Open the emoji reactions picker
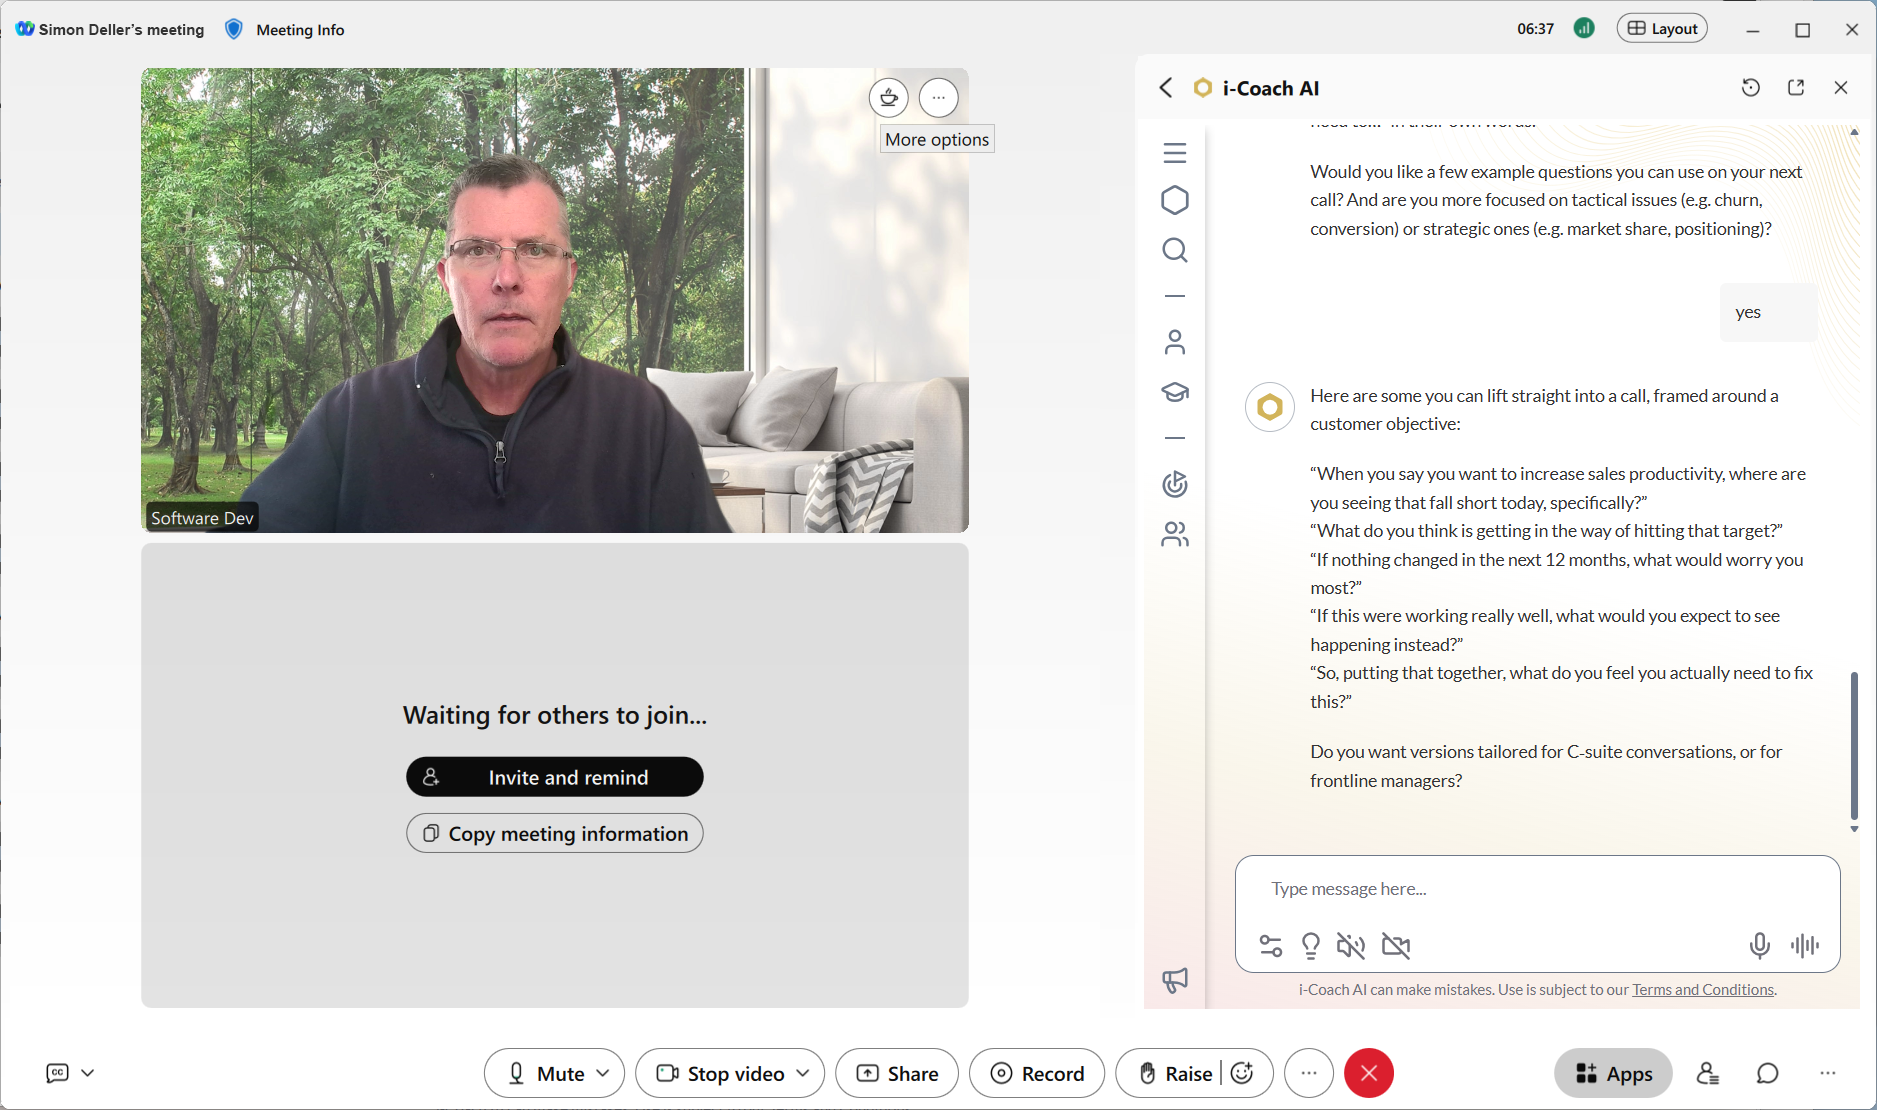 tap(1243, 1073)
